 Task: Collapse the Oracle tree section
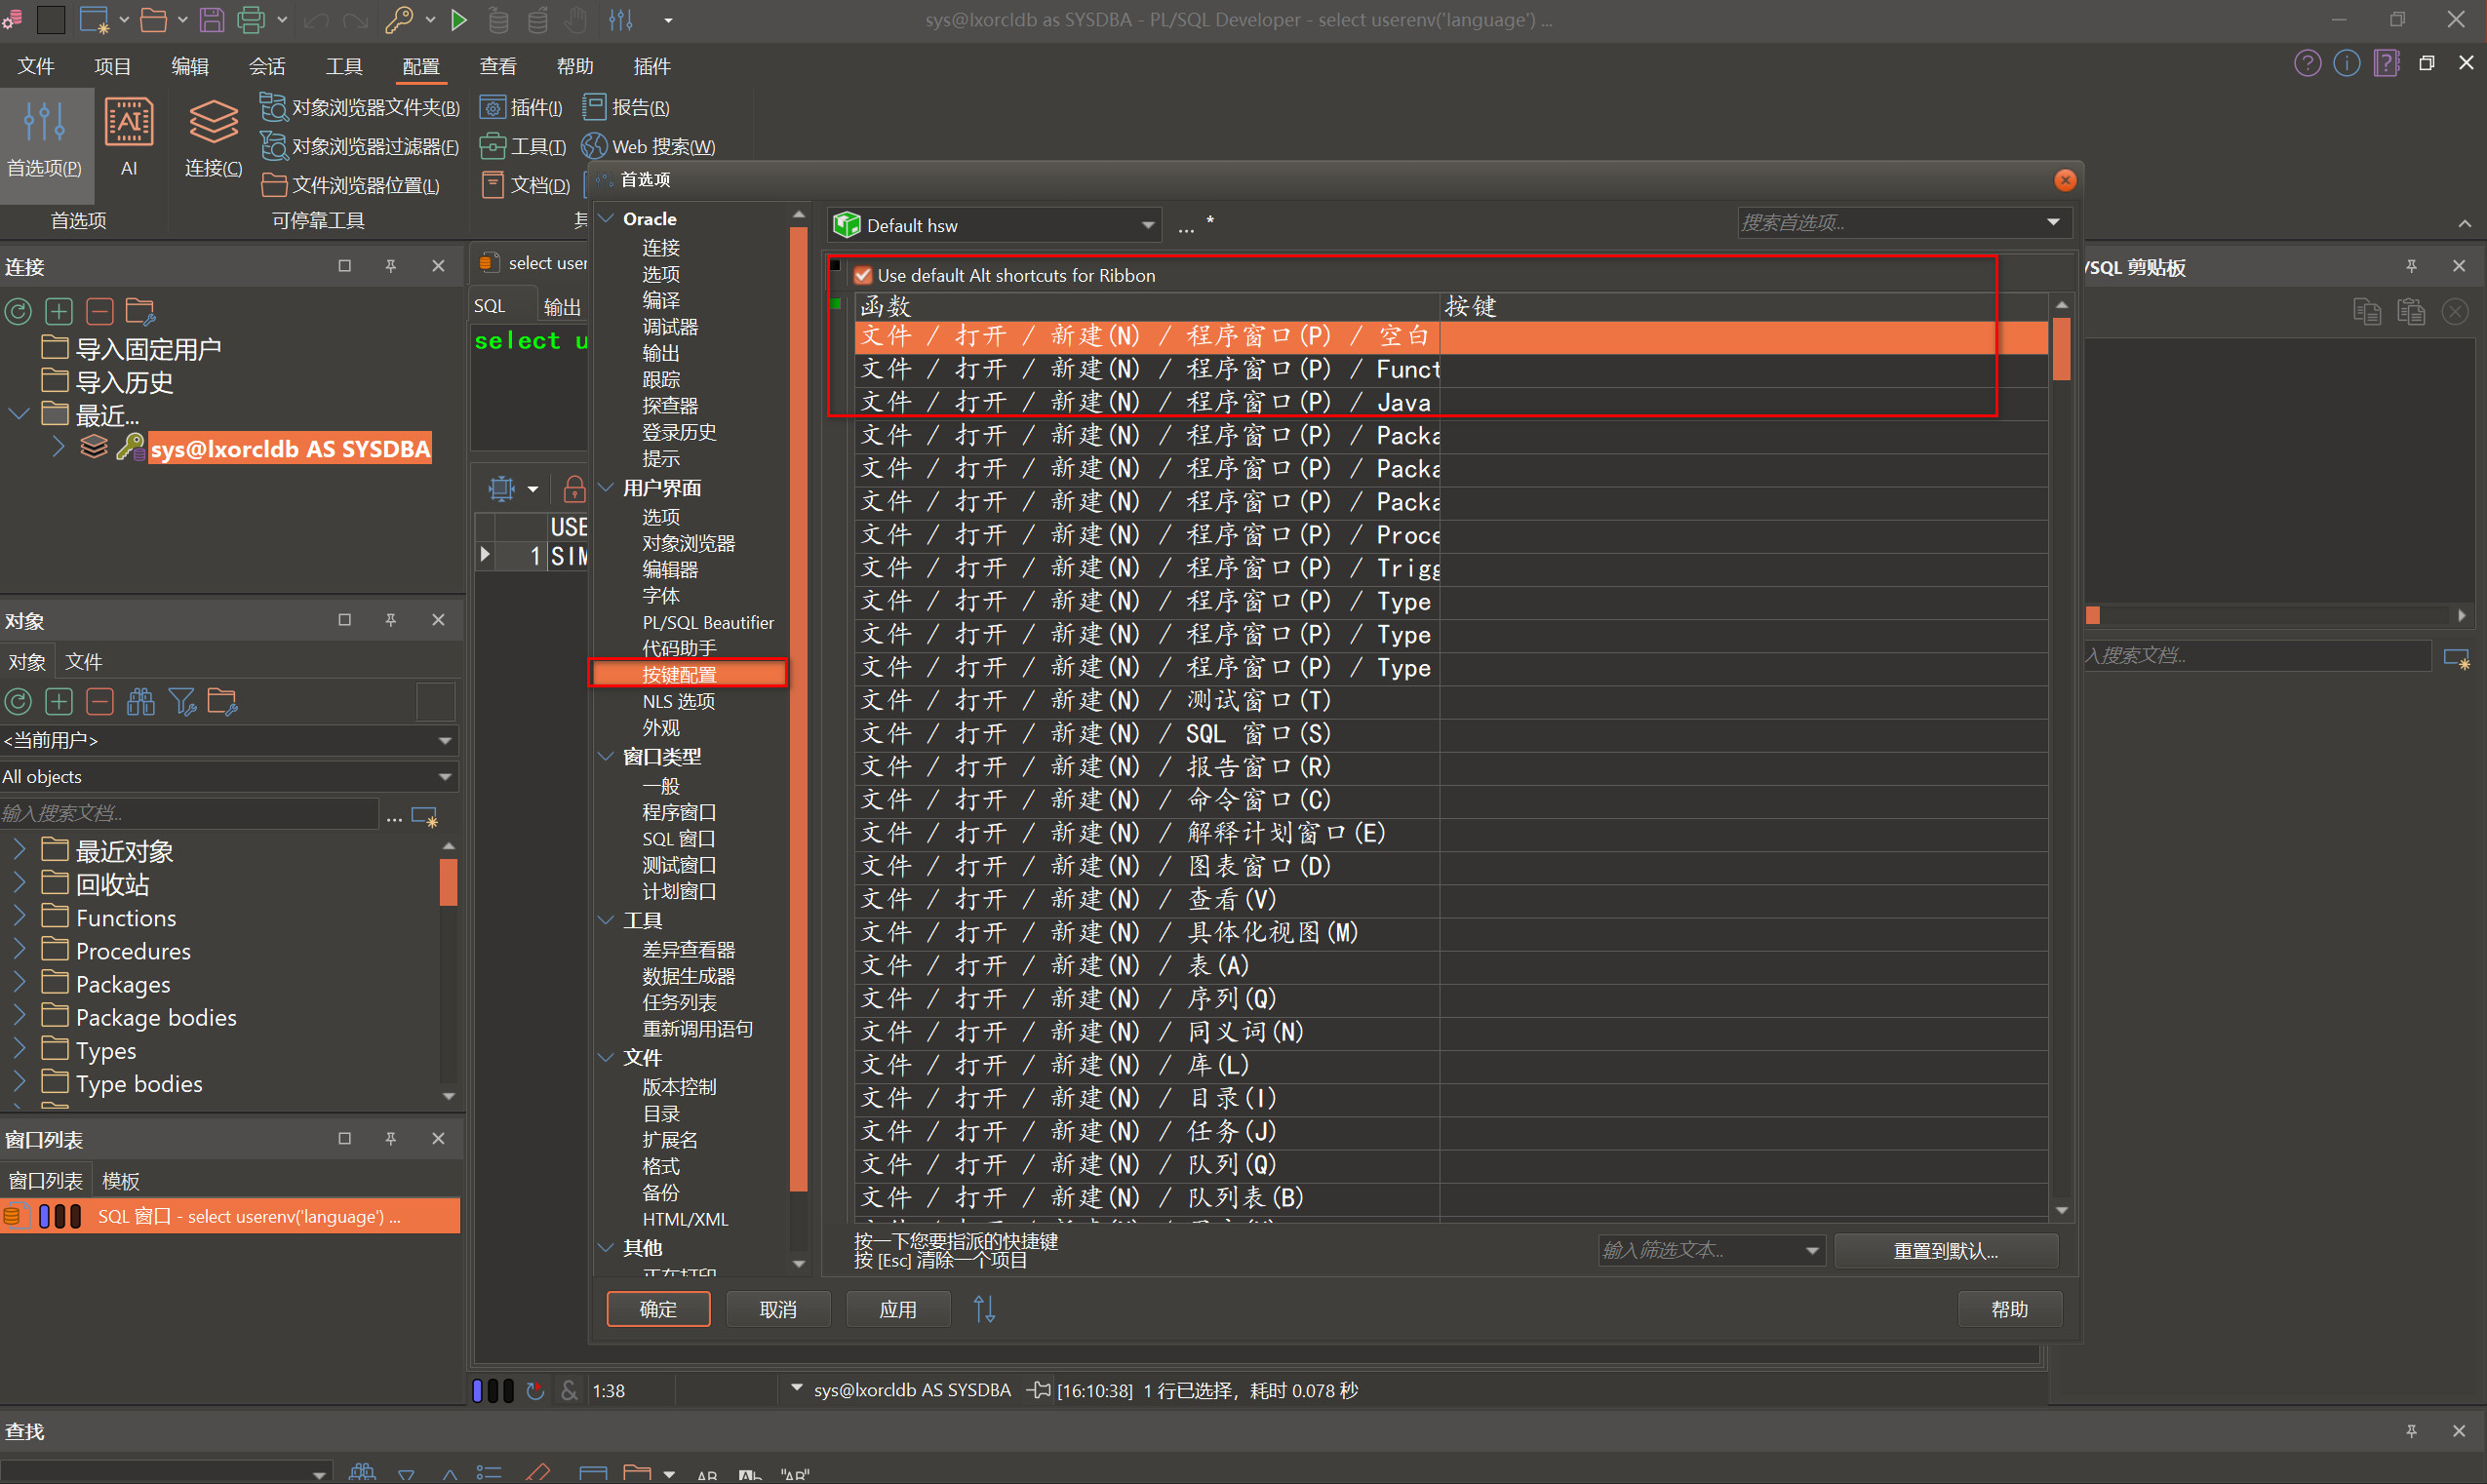coord(607,218)
